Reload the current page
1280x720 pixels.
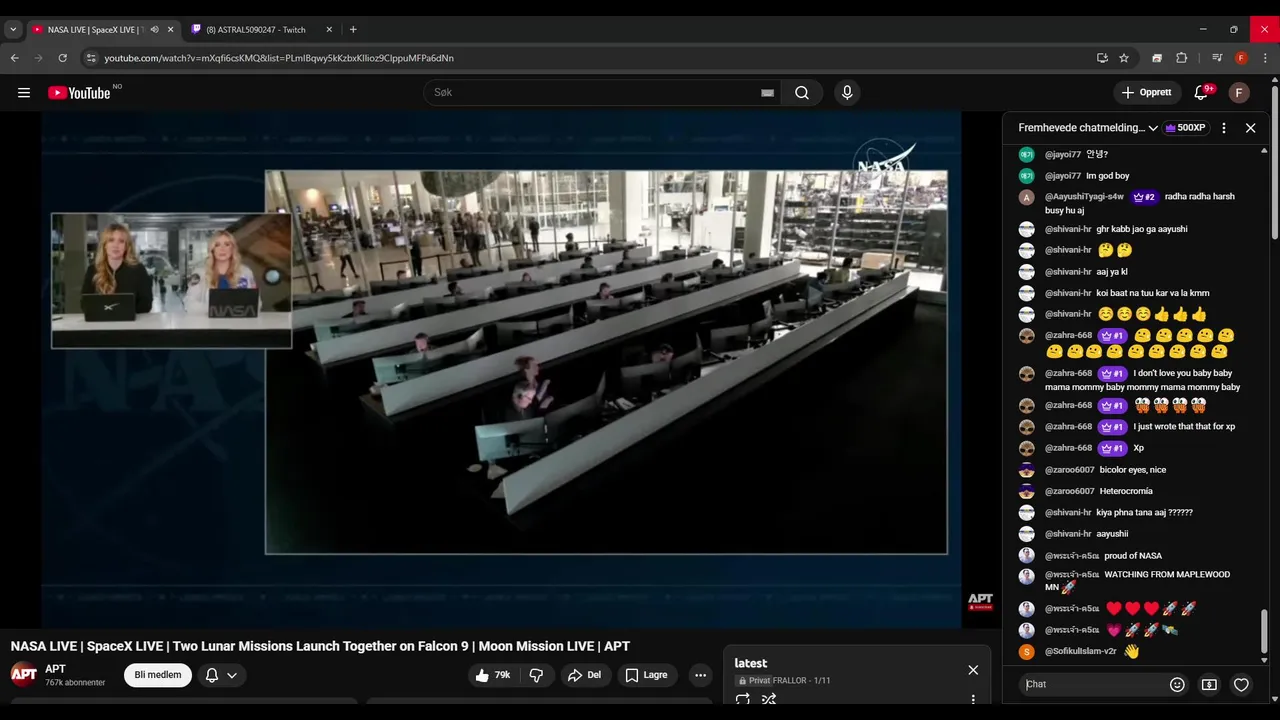point(62,58)
